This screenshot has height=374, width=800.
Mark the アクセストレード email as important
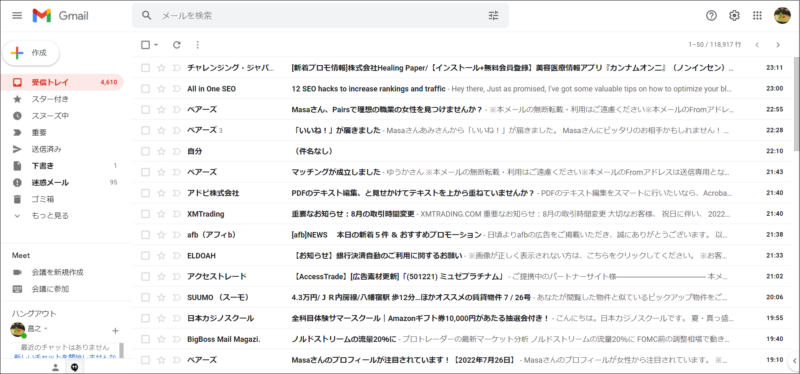177,277
